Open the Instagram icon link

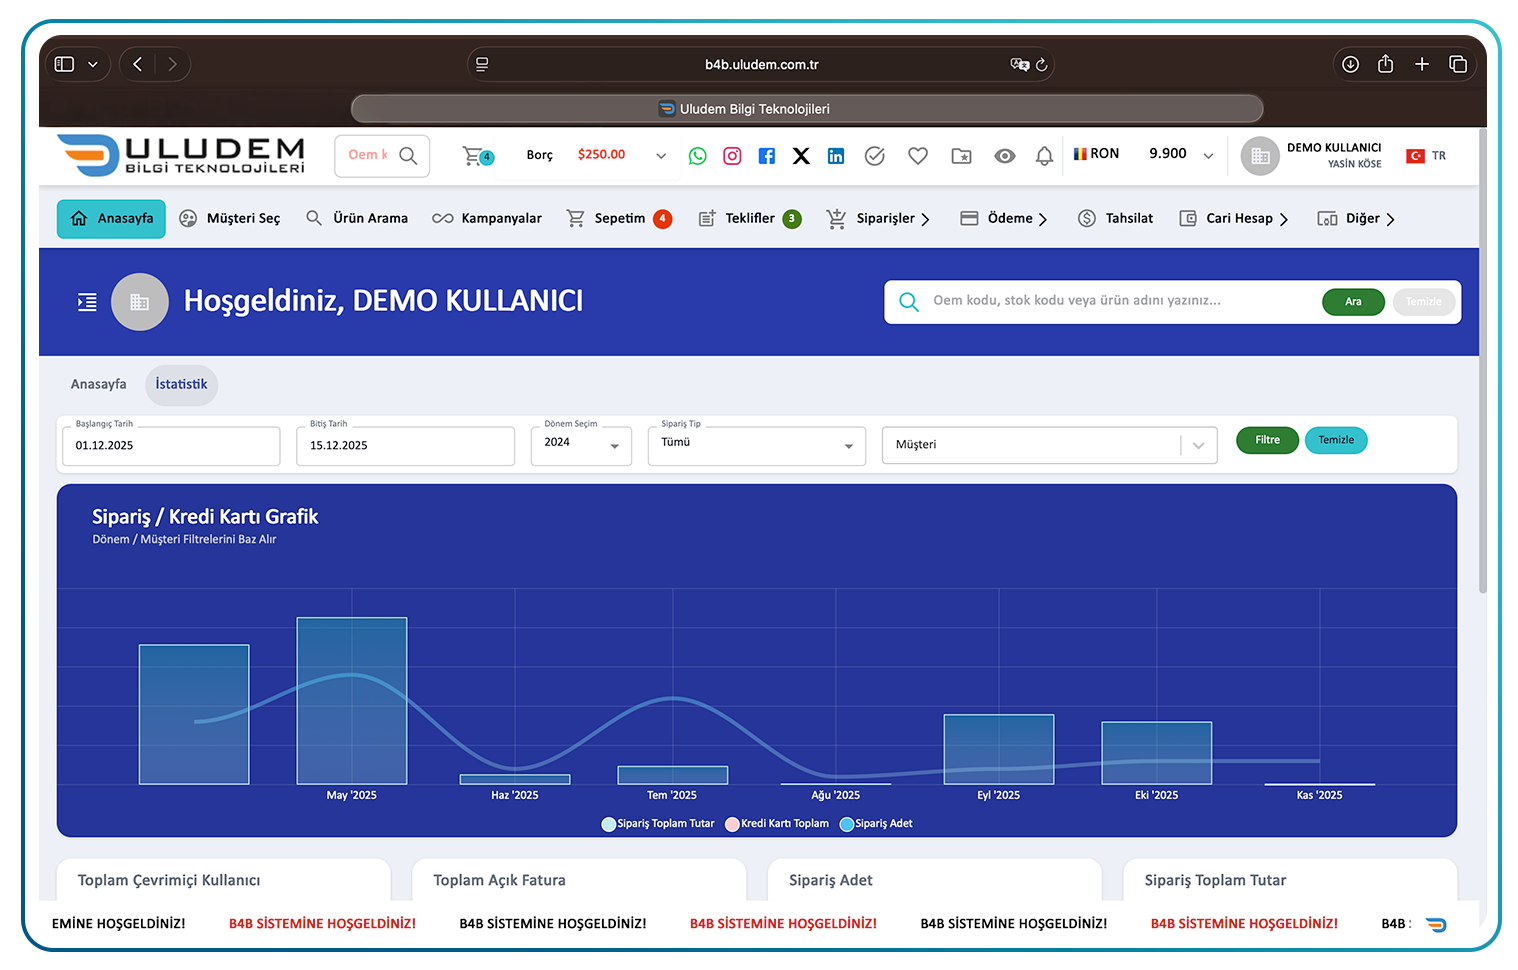click(x=732, y=156)
